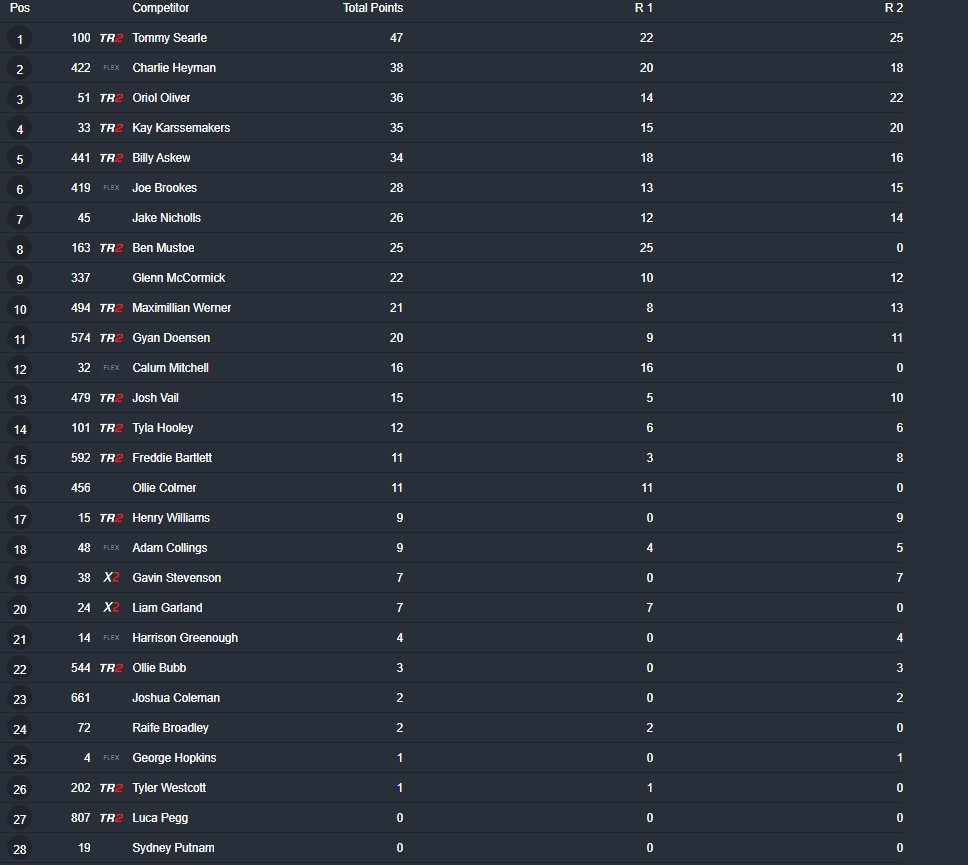Sort by the Total Points column header

pos(373,8)
